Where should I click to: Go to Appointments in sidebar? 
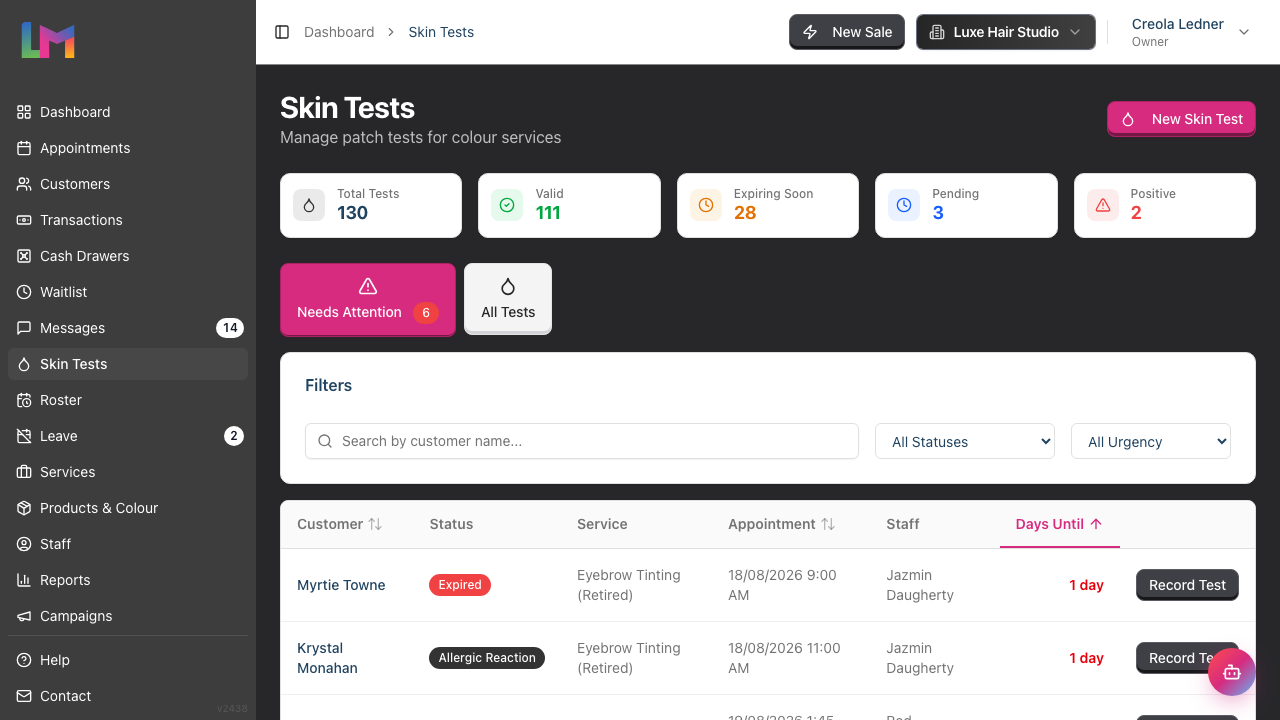click(128, 148)
